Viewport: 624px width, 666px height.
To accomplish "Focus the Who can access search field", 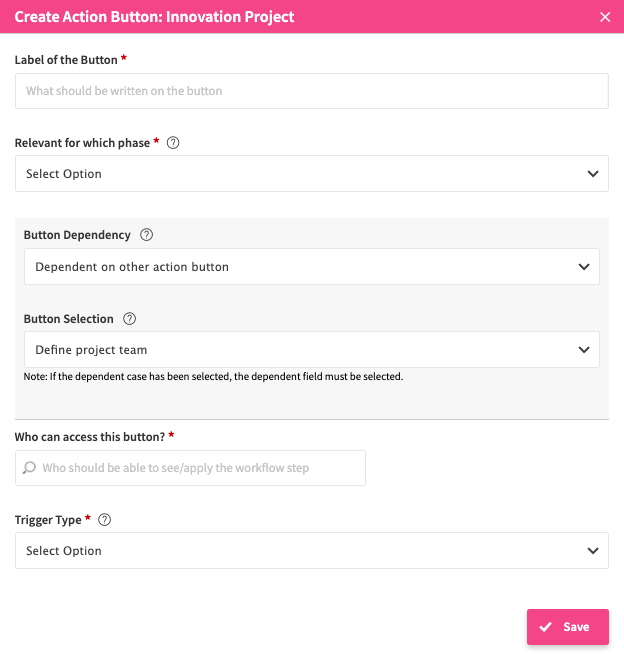I will [200, 468].
